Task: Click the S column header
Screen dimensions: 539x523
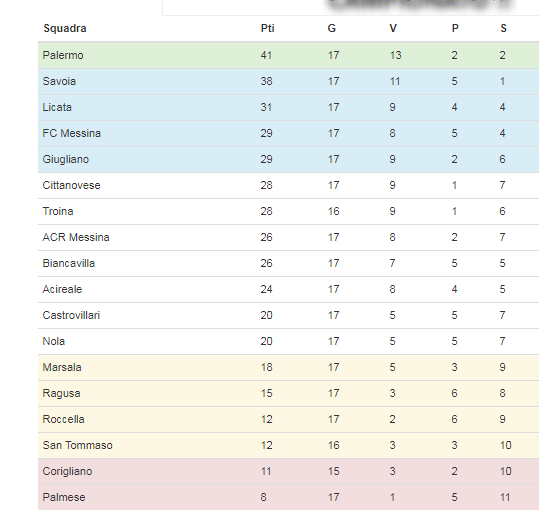Action: 503,28
